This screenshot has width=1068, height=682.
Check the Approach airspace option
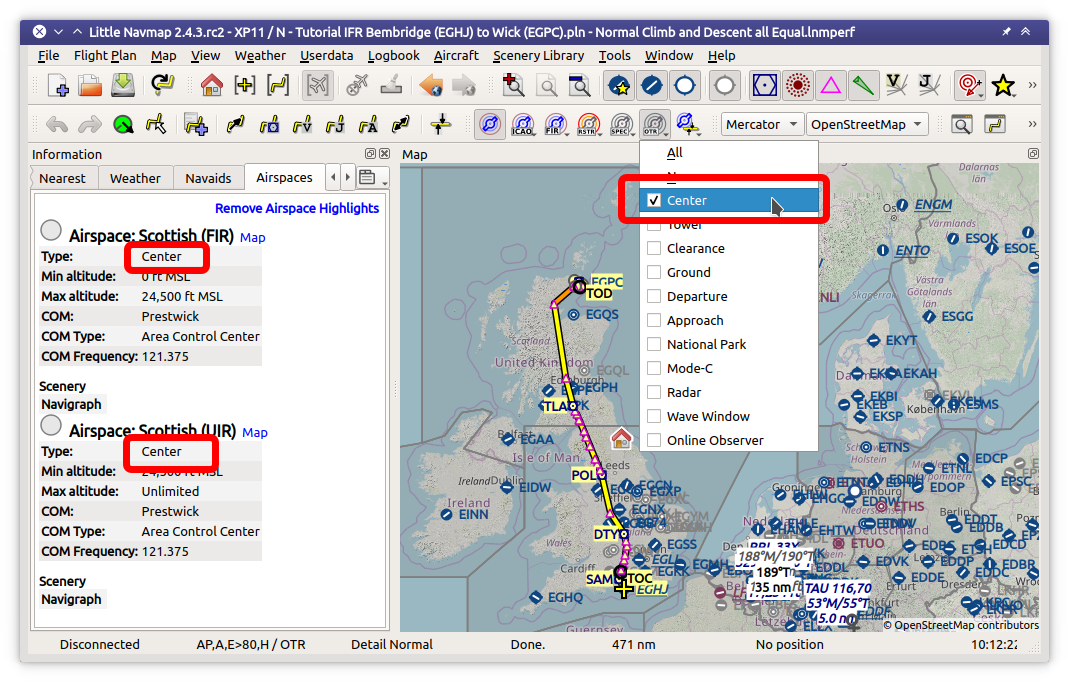click(654, 320)
